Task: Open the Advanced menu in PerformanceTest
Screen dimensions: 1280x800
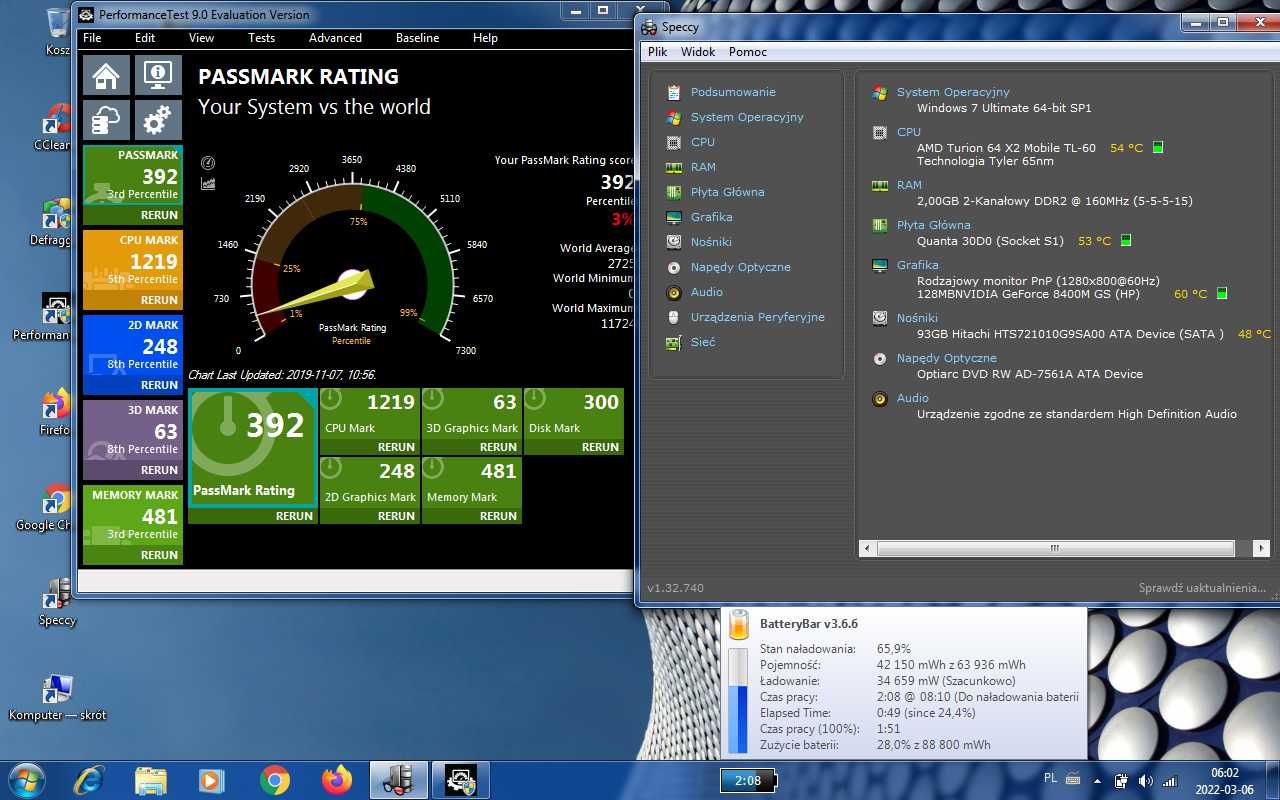Action: [335, 38]
